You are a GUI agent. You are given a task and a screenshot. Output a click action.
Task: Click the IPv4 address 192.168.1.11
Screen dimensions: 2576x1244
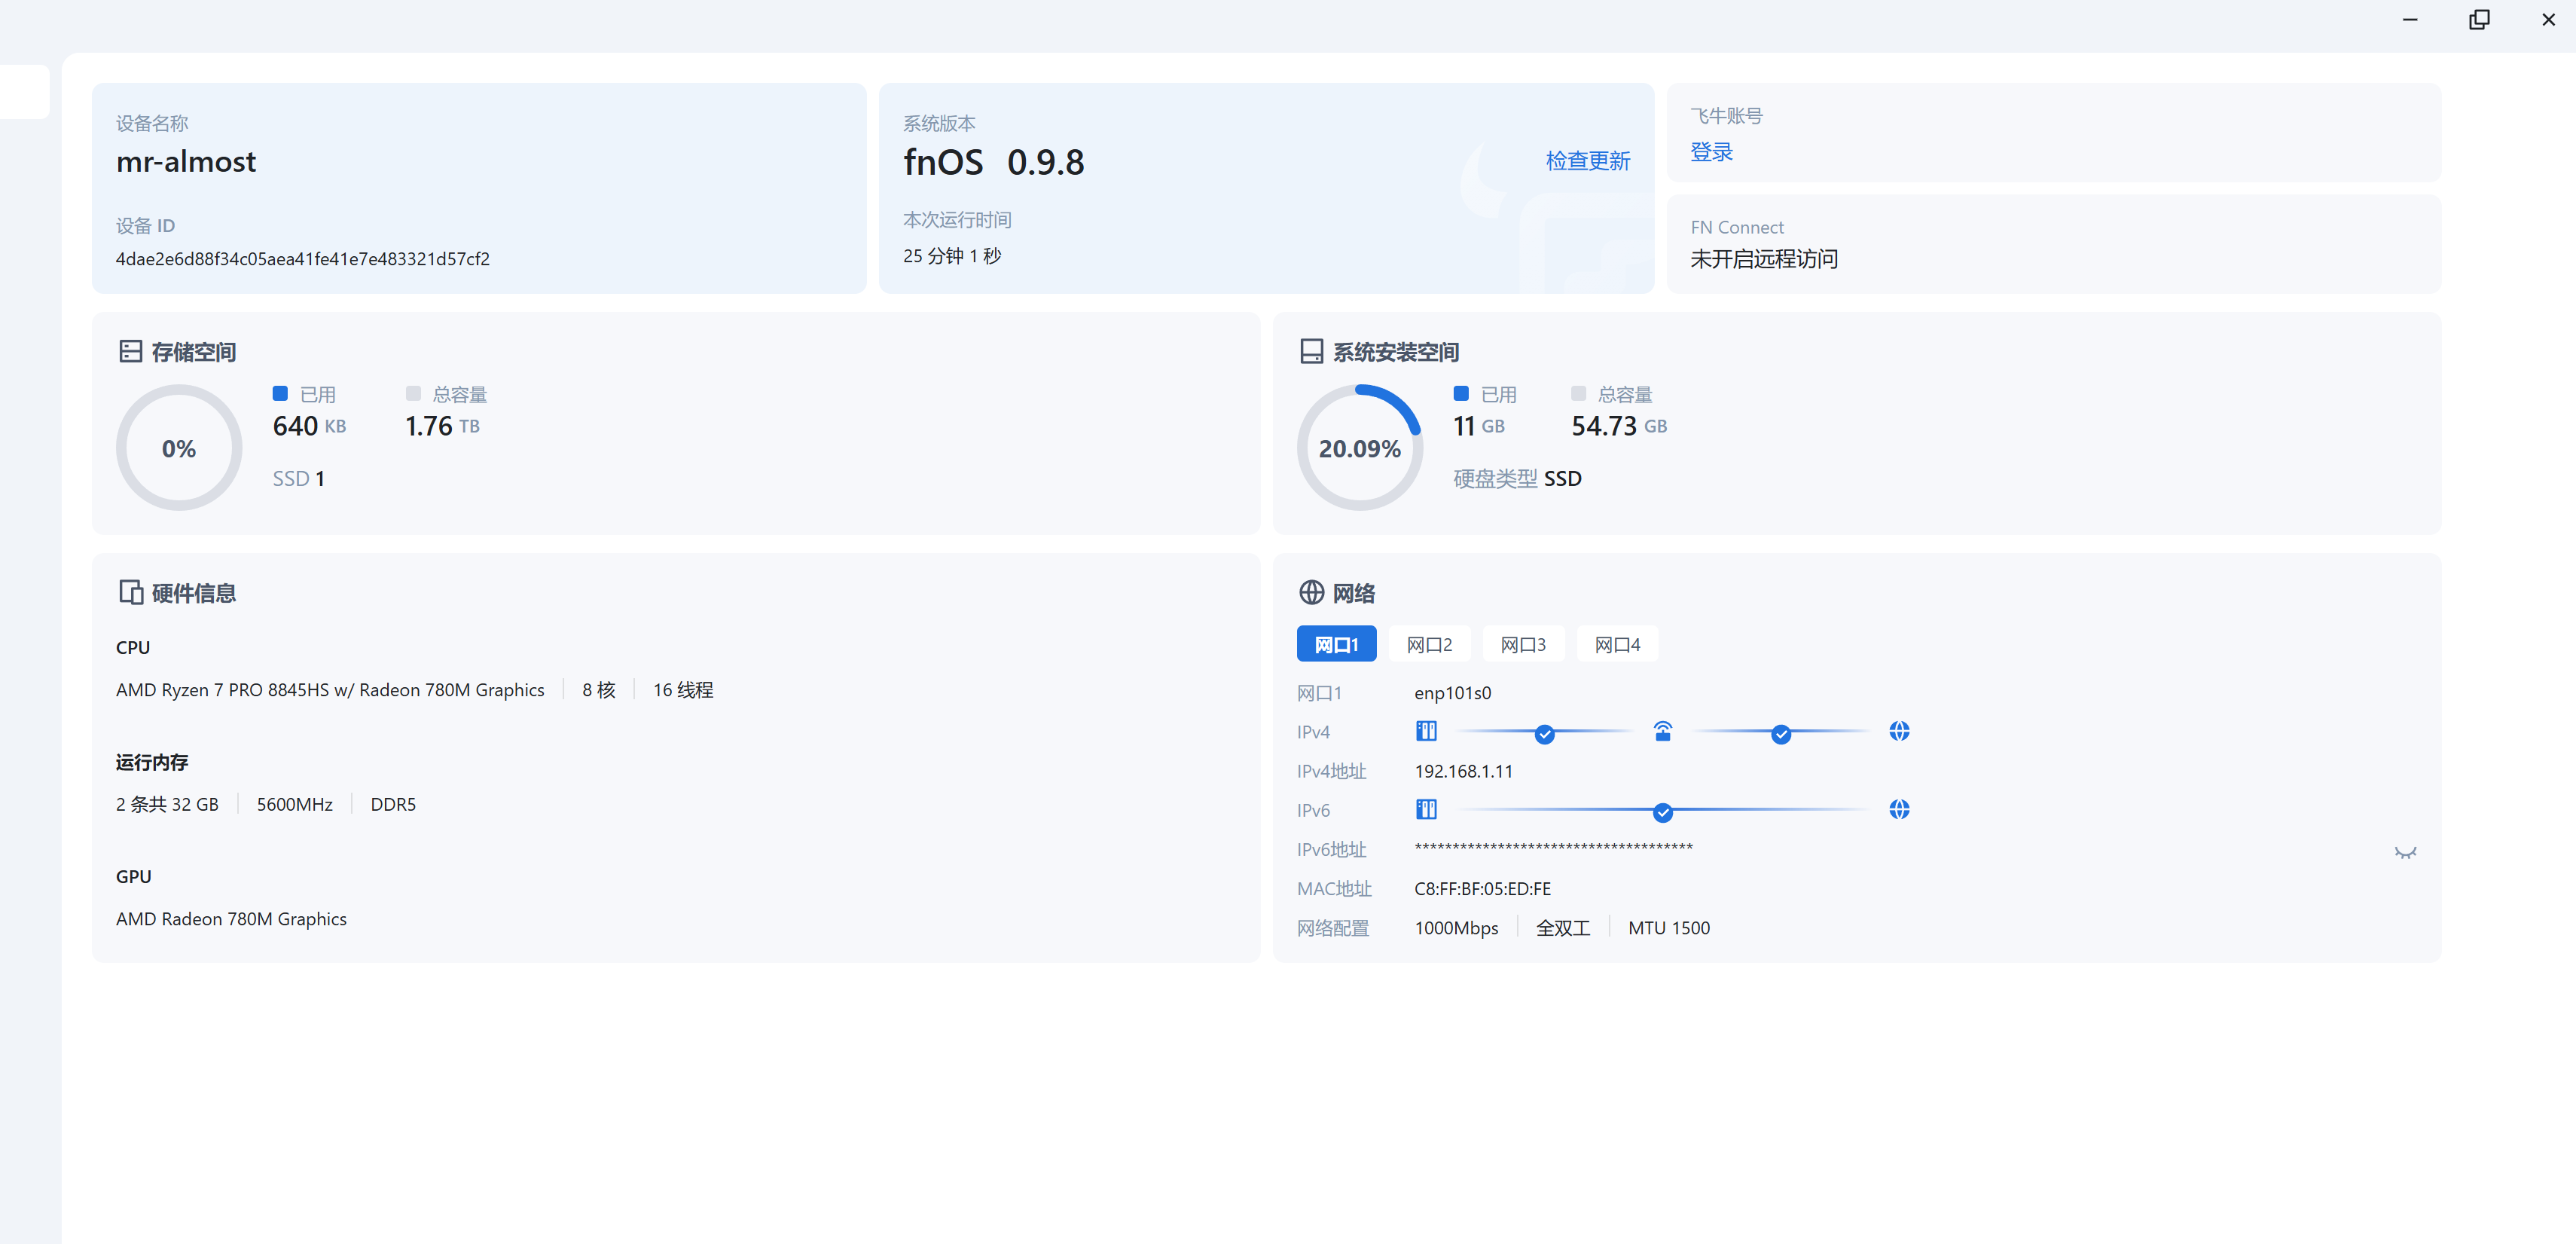1463,771
